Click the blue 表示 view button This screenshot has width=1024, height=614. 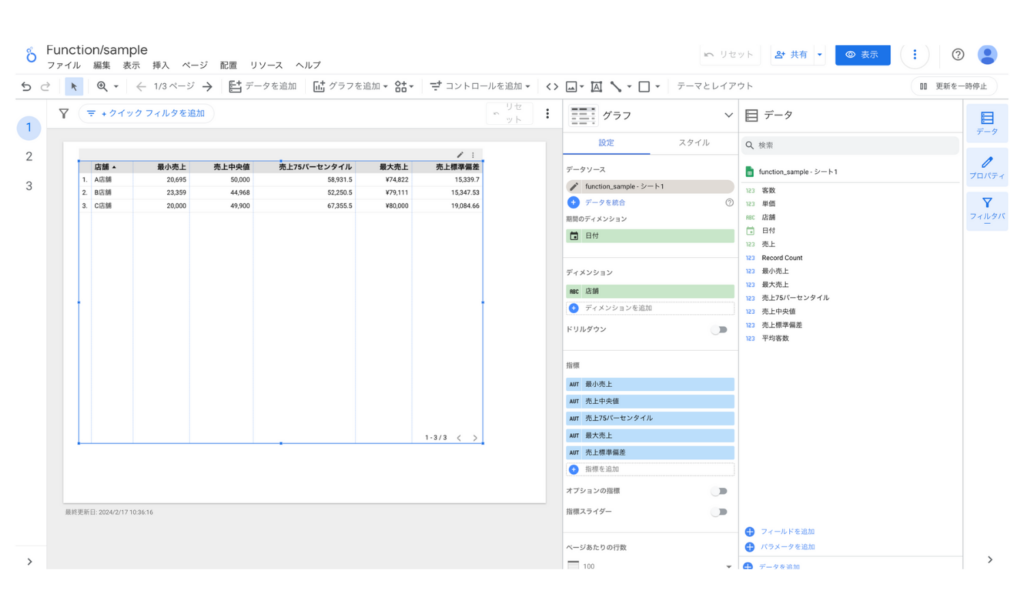pos(862,55)
